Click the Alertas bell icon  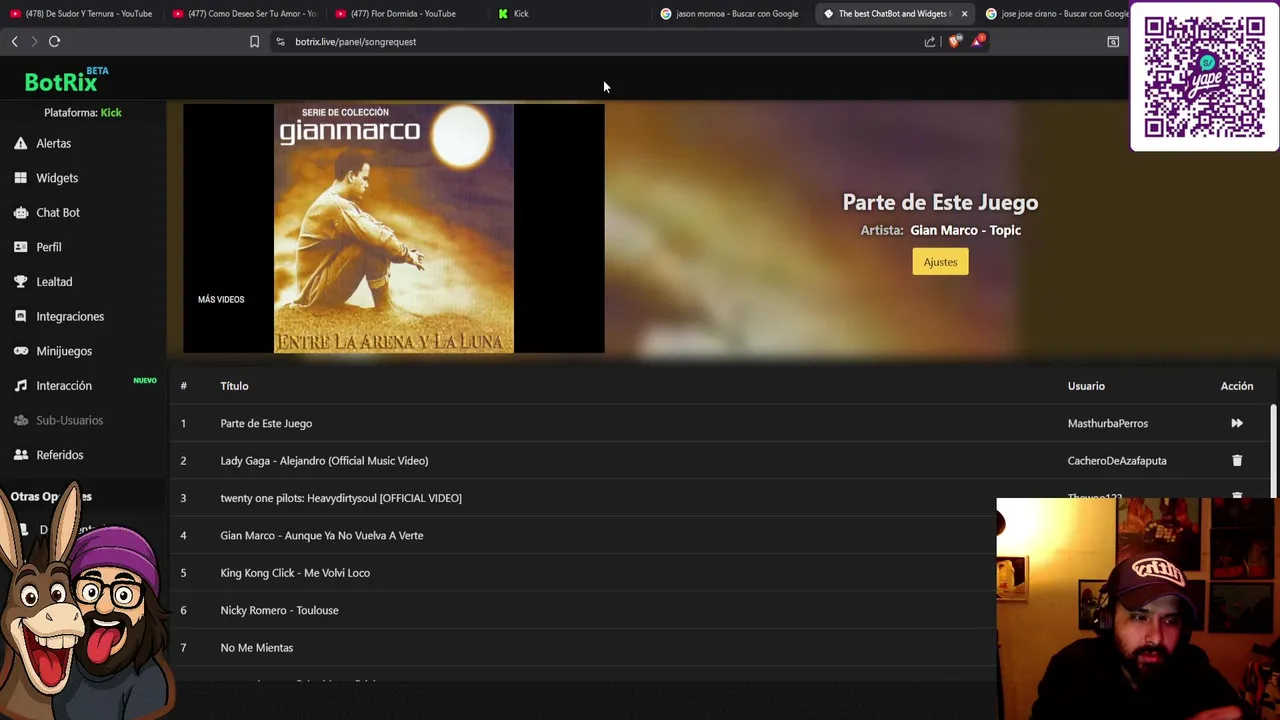tap(20, 143)
